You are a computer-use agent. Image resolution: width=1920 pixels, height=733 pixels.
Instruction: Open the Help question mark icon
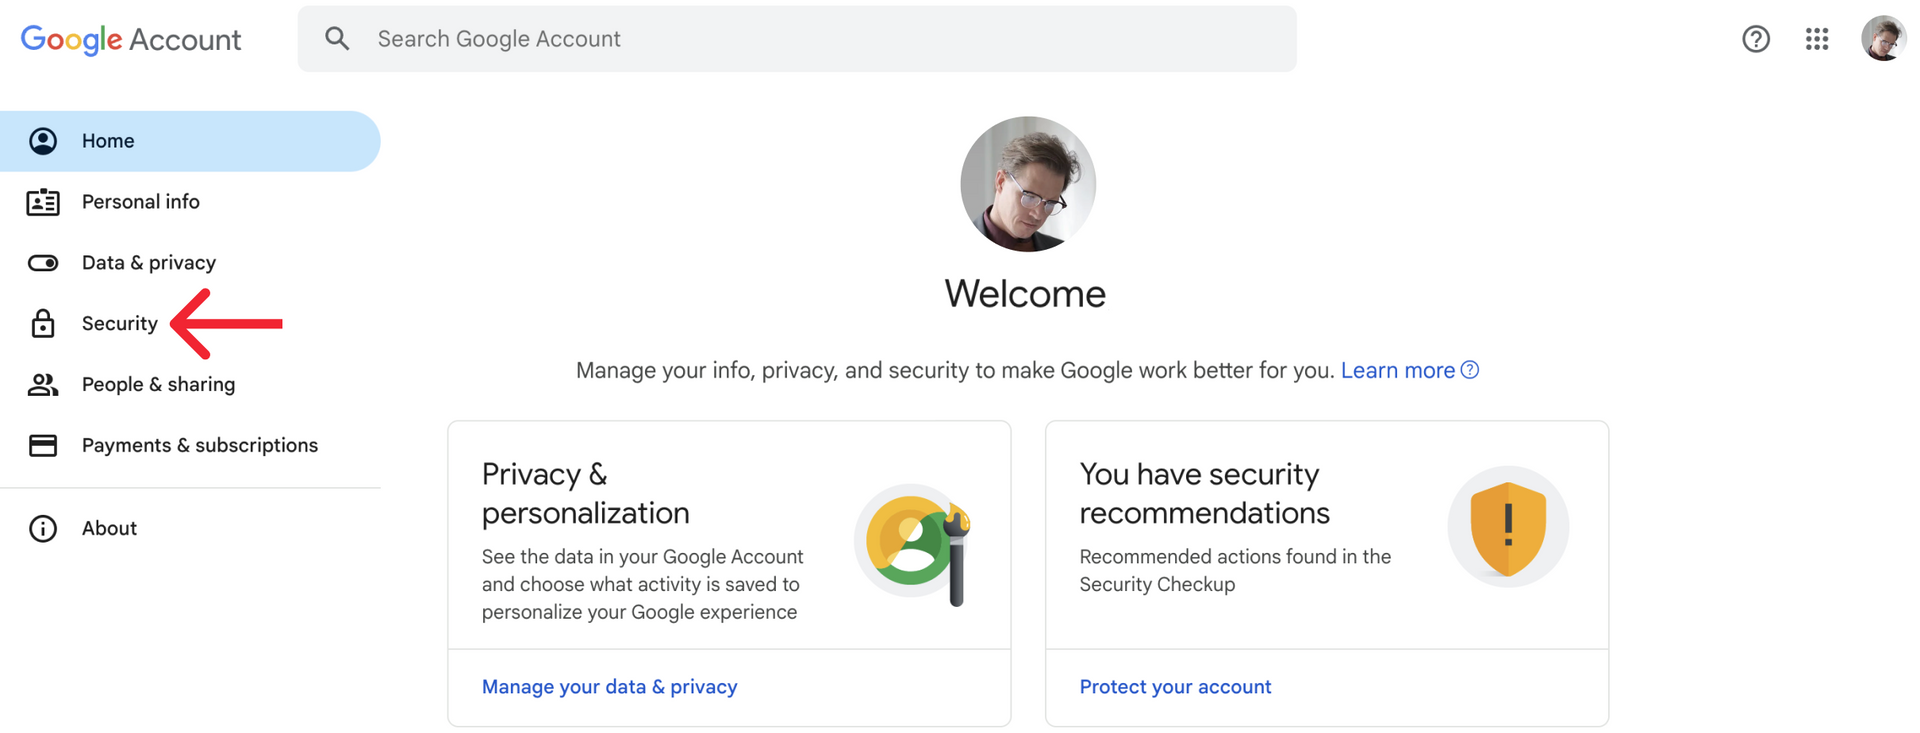(1756, 39)
